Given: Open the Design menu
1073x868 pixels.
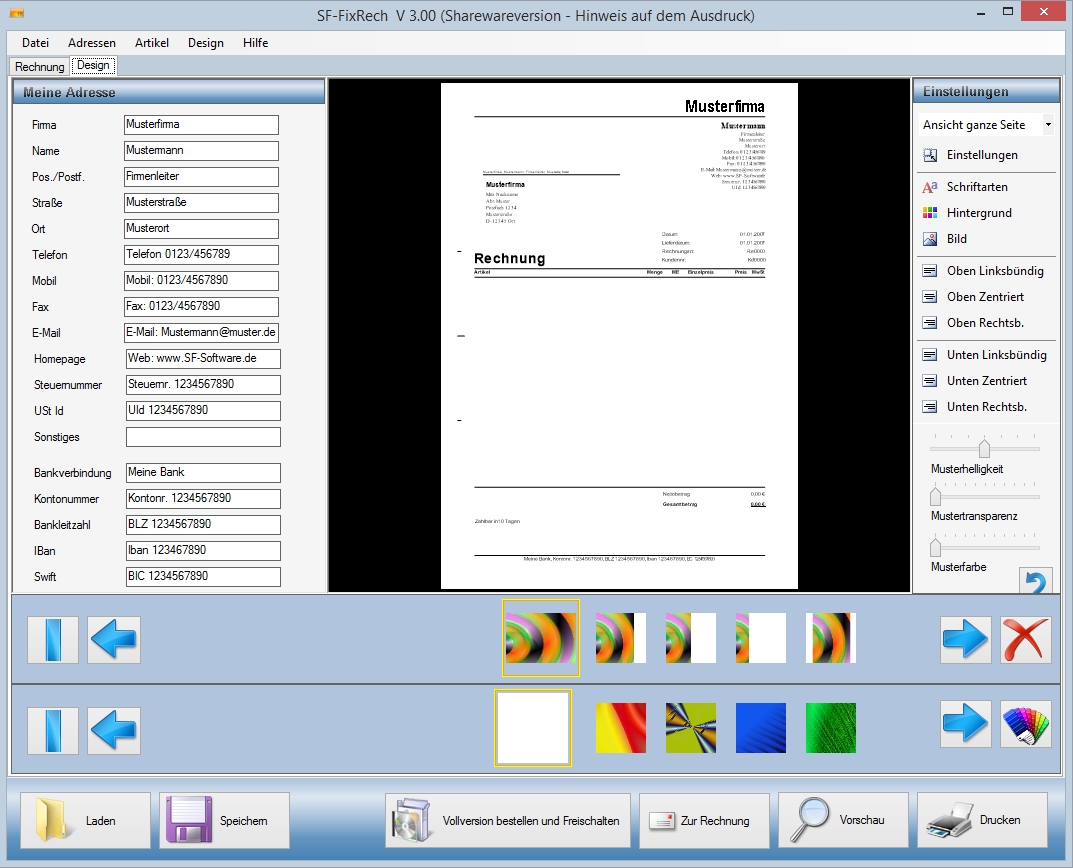Looking at the screenshot, I should pos(205,42).
